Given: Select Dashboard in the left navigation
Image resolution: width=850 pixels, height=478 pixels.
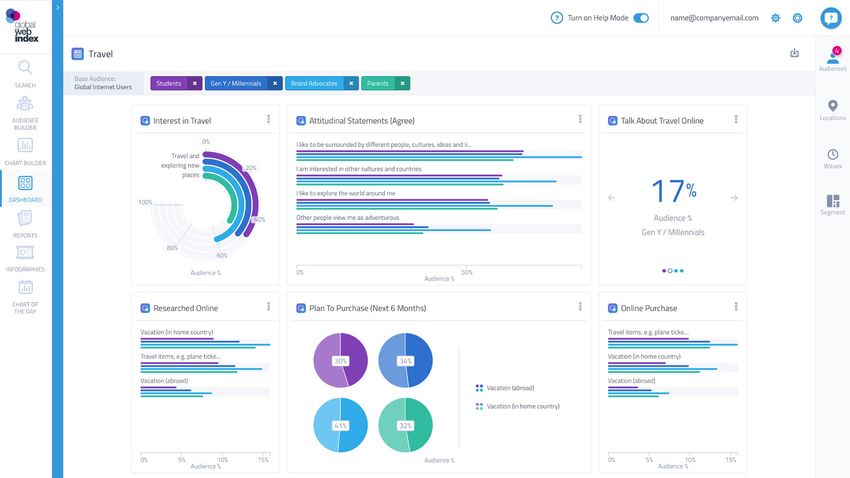Looking at the screenshot, I should (x=25, y=184).
